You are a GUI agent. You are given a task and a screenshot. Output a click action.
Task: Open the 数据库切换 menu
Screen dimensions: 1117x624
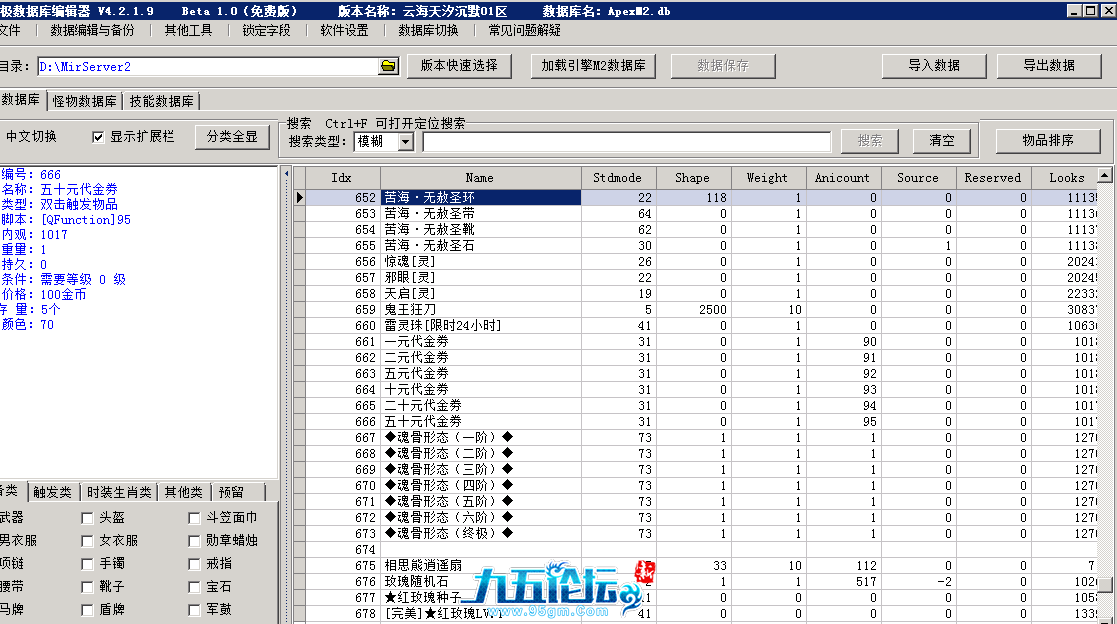(428, 30)
